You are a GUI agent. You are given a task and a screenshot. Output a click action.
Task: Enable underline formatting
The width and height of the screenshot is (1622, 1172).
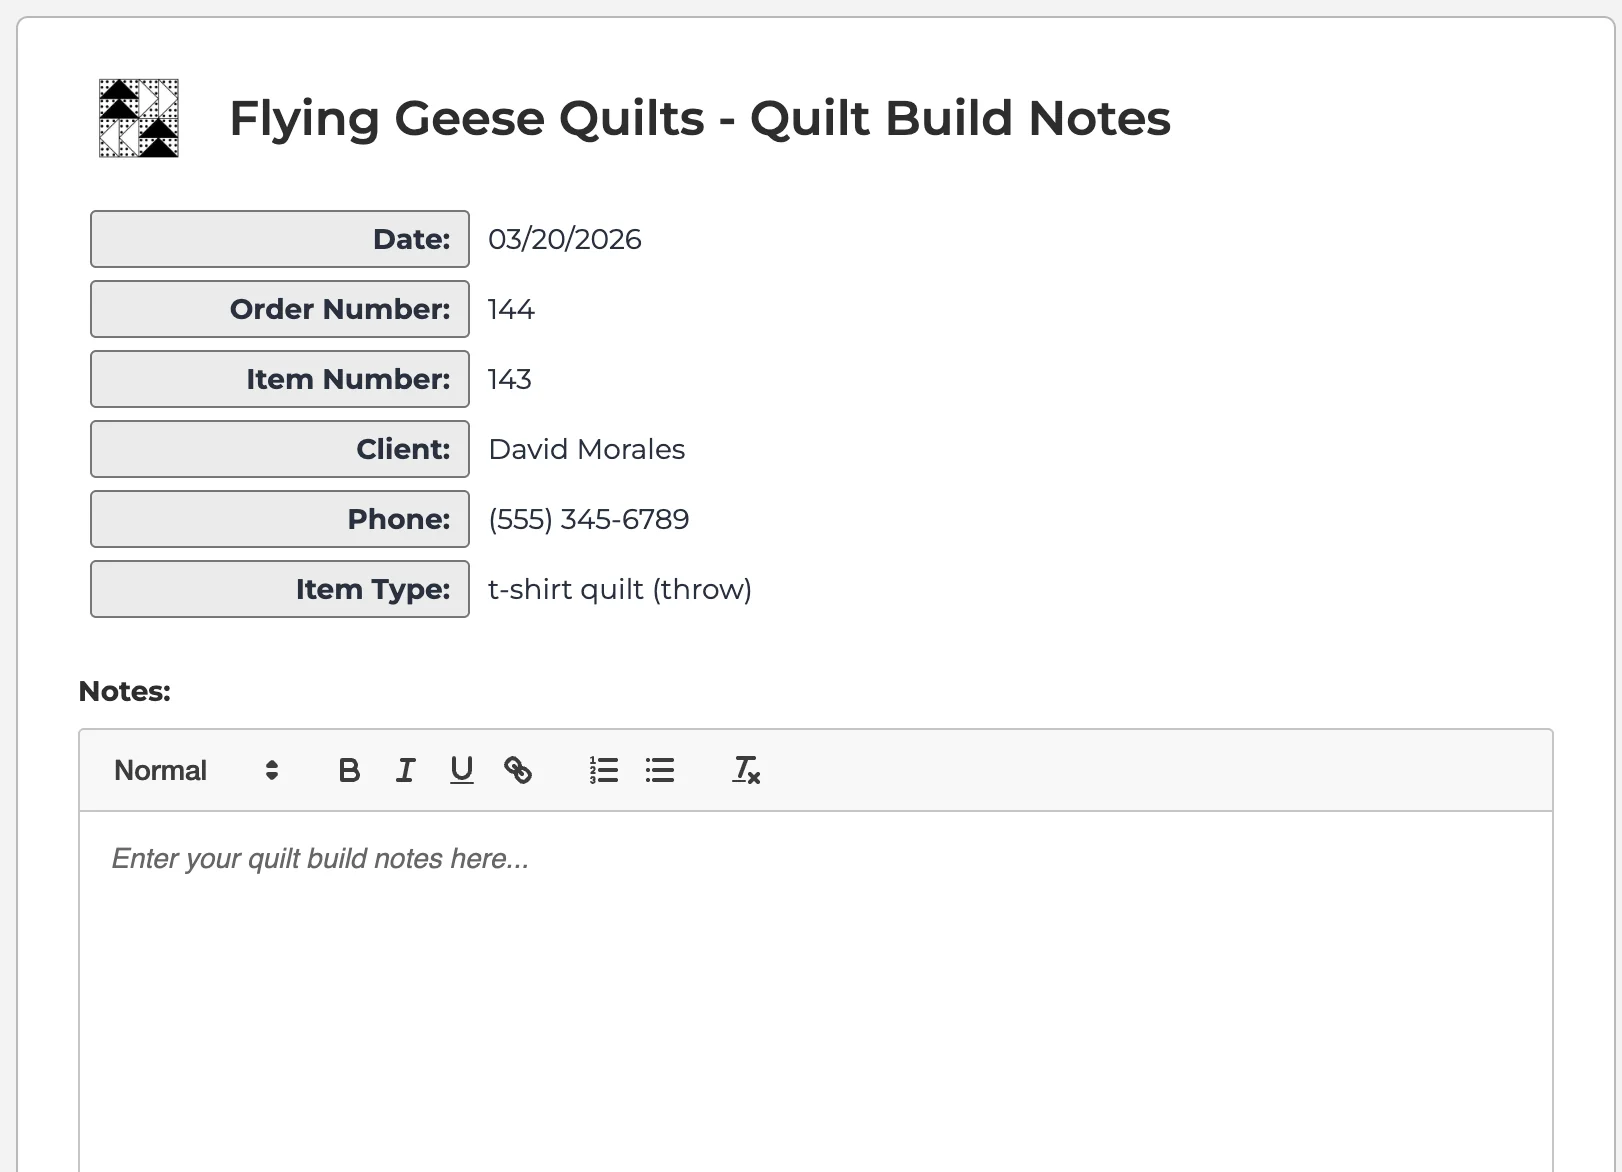point(461,770)
